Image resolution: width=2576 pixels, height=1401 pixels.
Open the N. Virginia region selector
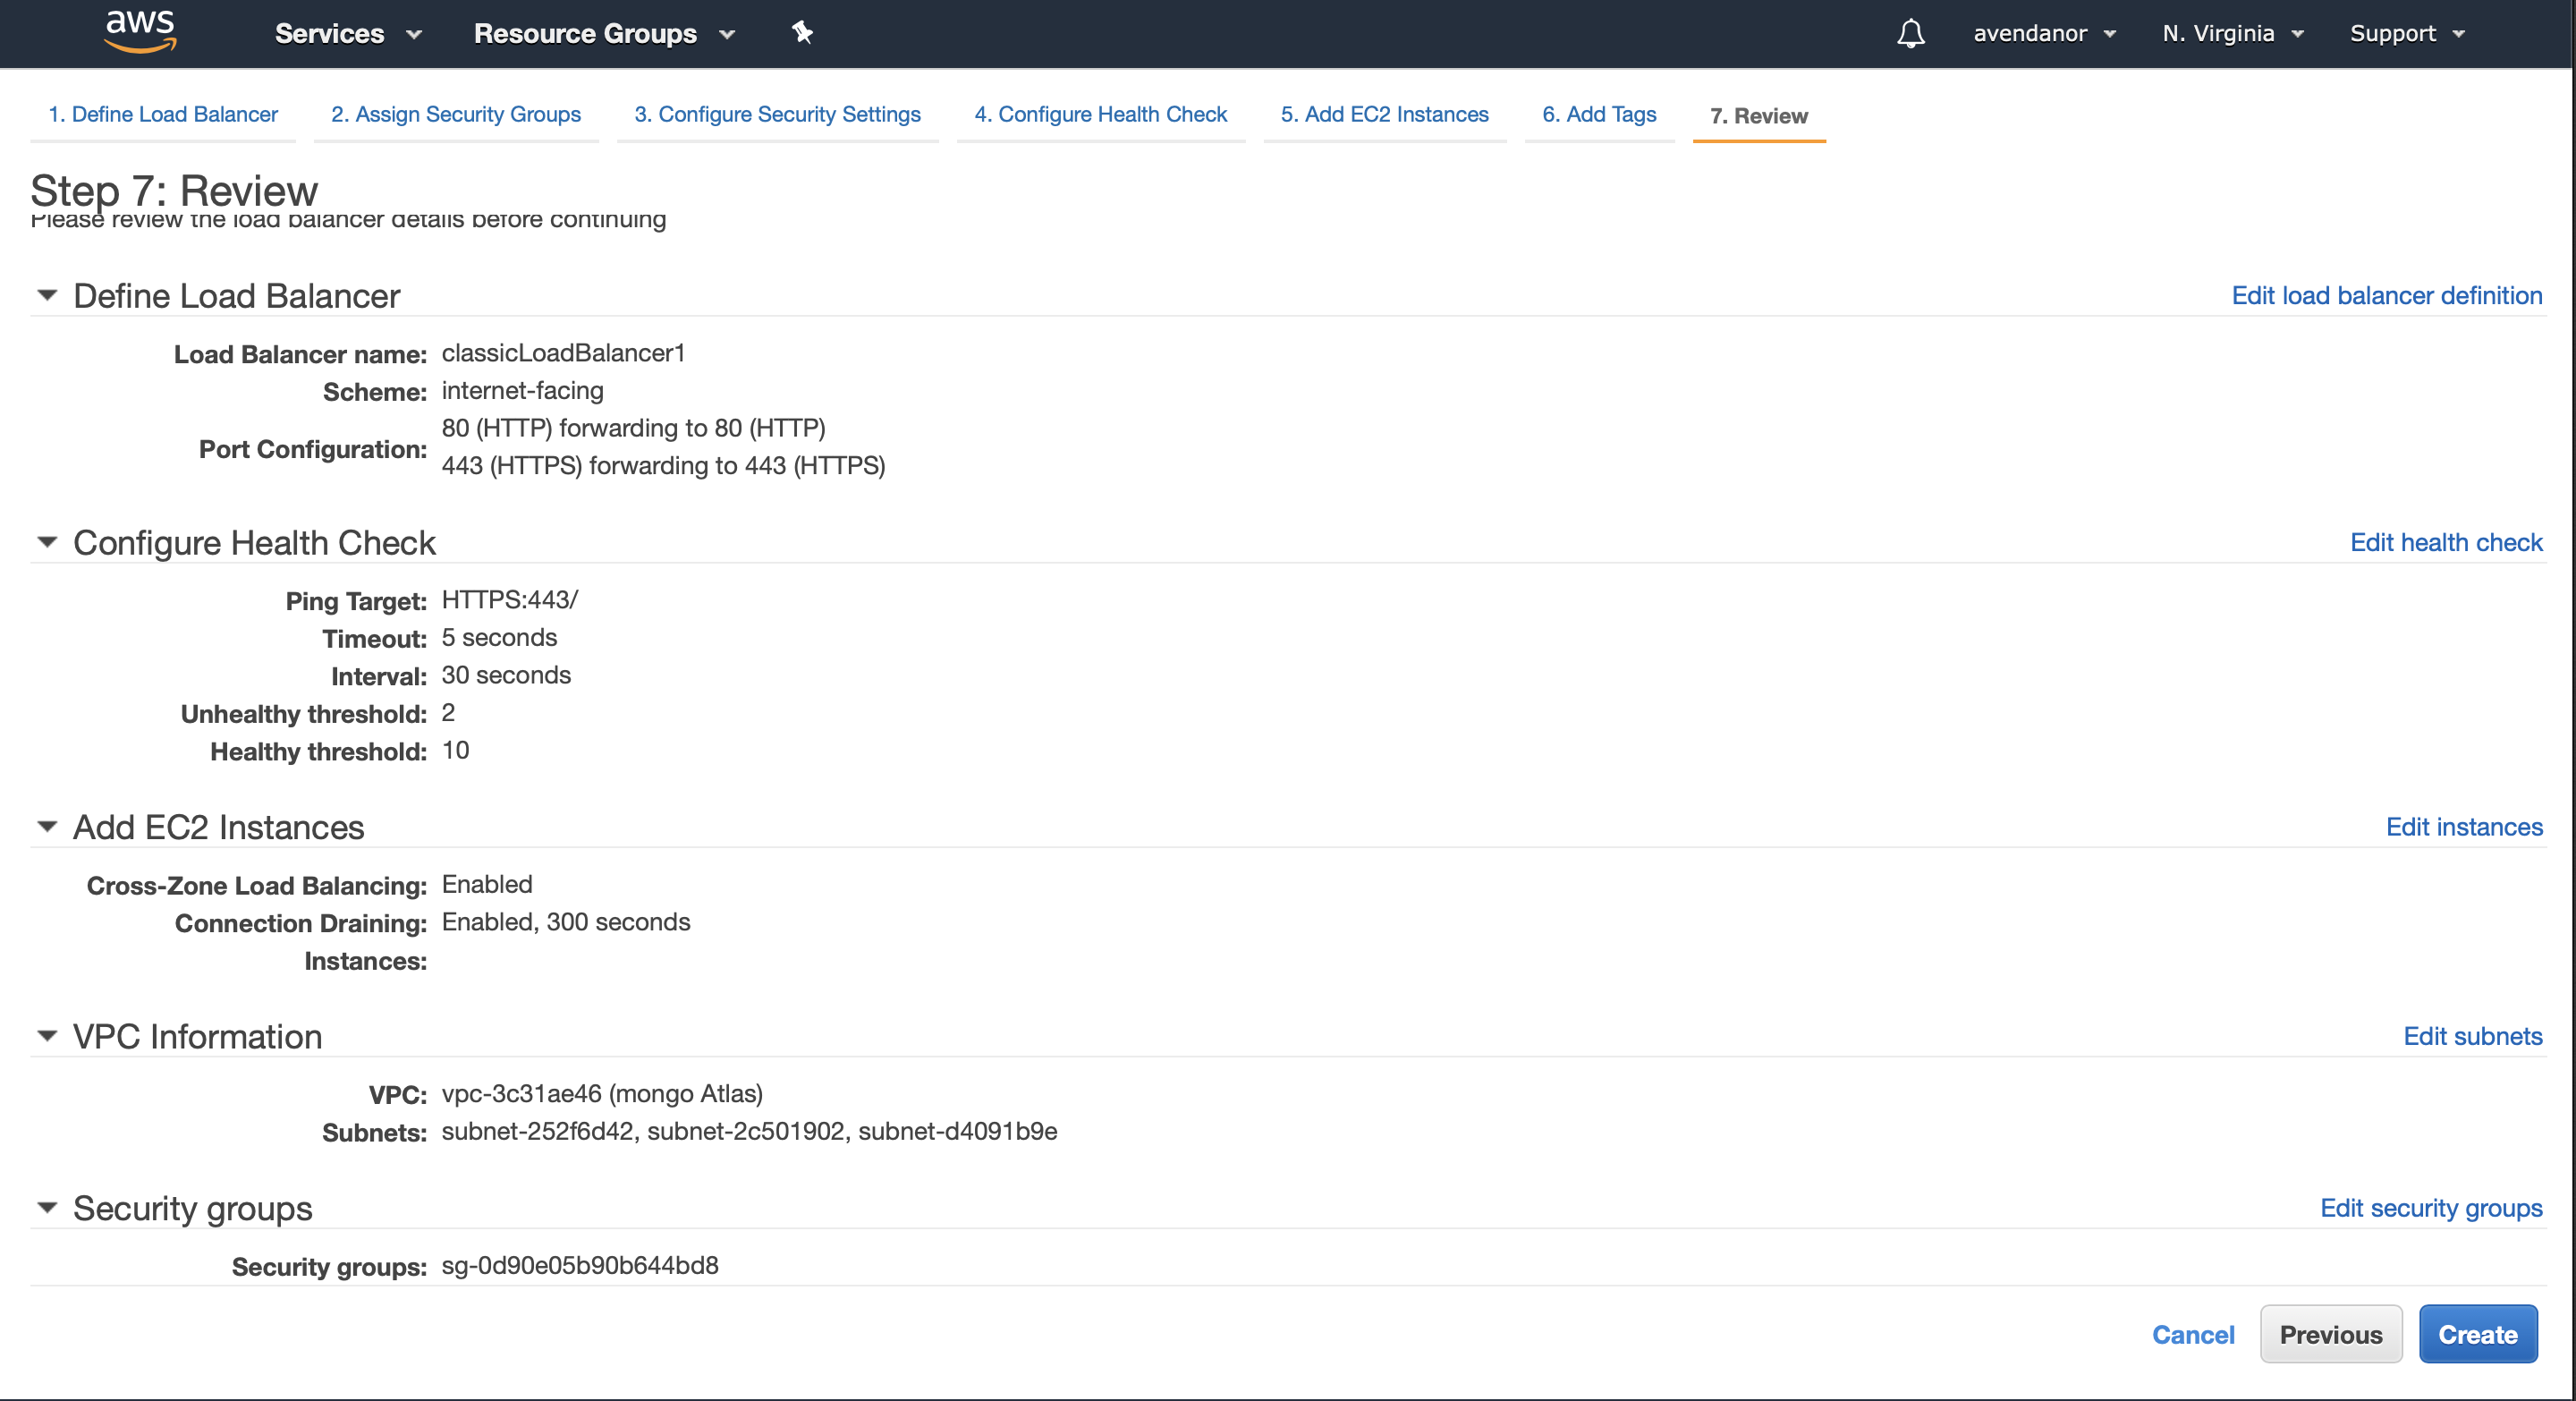click(x=2232, y=33)
